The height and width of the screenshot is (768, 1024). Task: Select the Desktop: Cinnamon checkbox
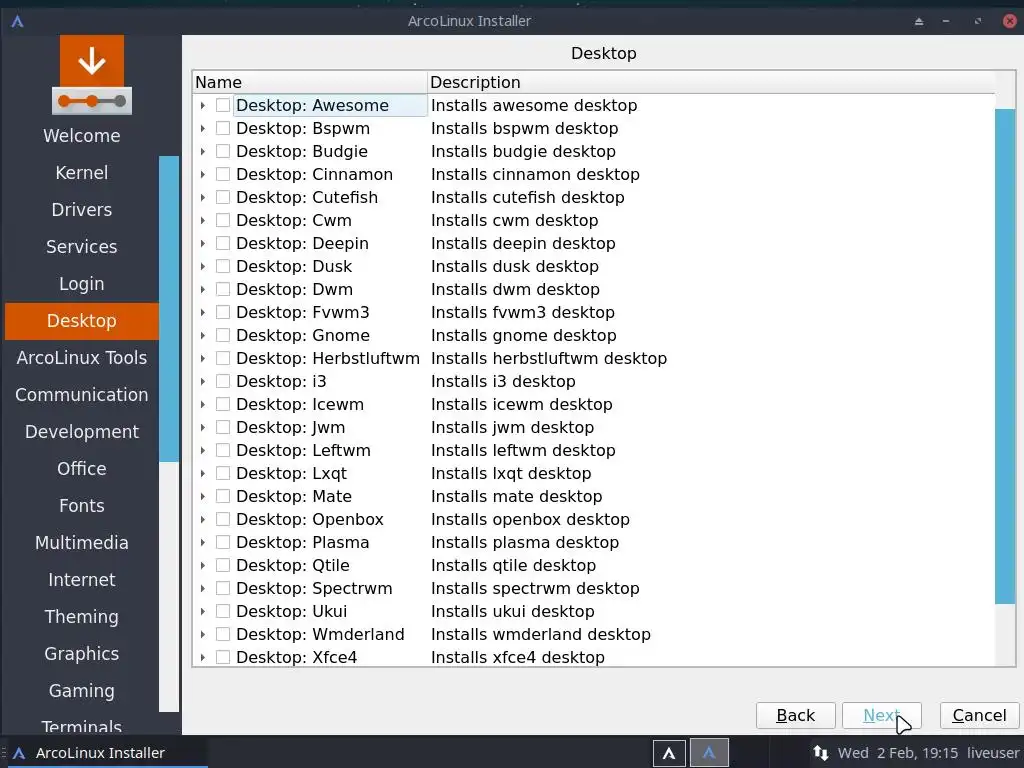coord(223,174)
